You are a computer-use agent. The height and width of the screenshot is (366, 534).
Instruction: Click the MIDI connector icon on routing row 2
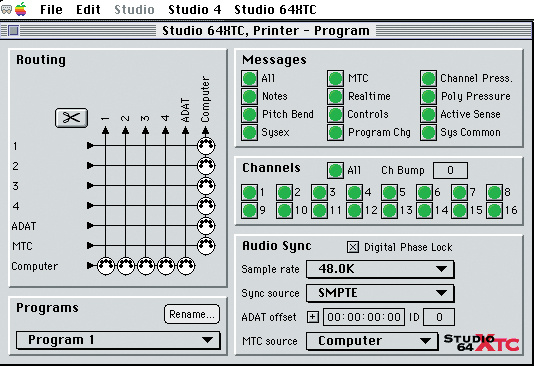click(206, 166)
